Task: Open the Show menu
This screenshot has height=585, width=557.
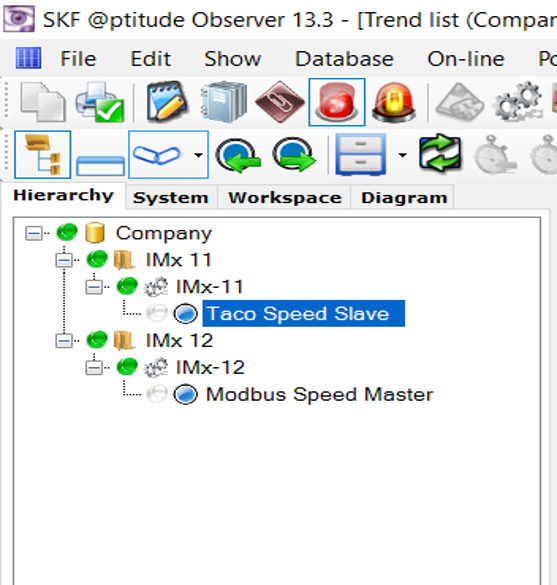Action: point(232,59)
